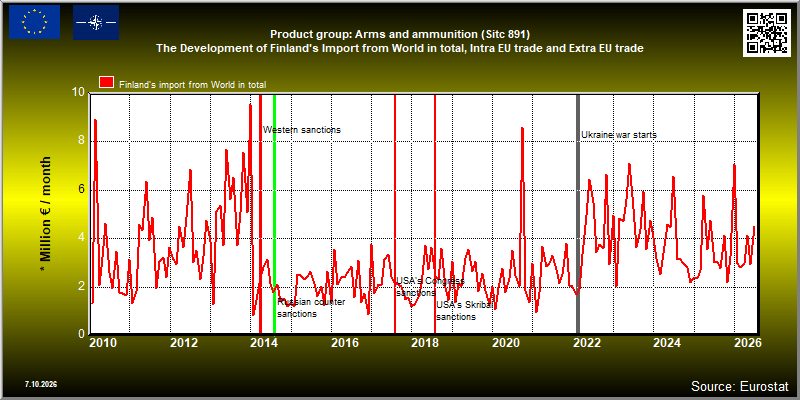Click the date stamp 7.10.2026
Image resolution: width=800 pixels, height=400 pixels.
[40, 384]
